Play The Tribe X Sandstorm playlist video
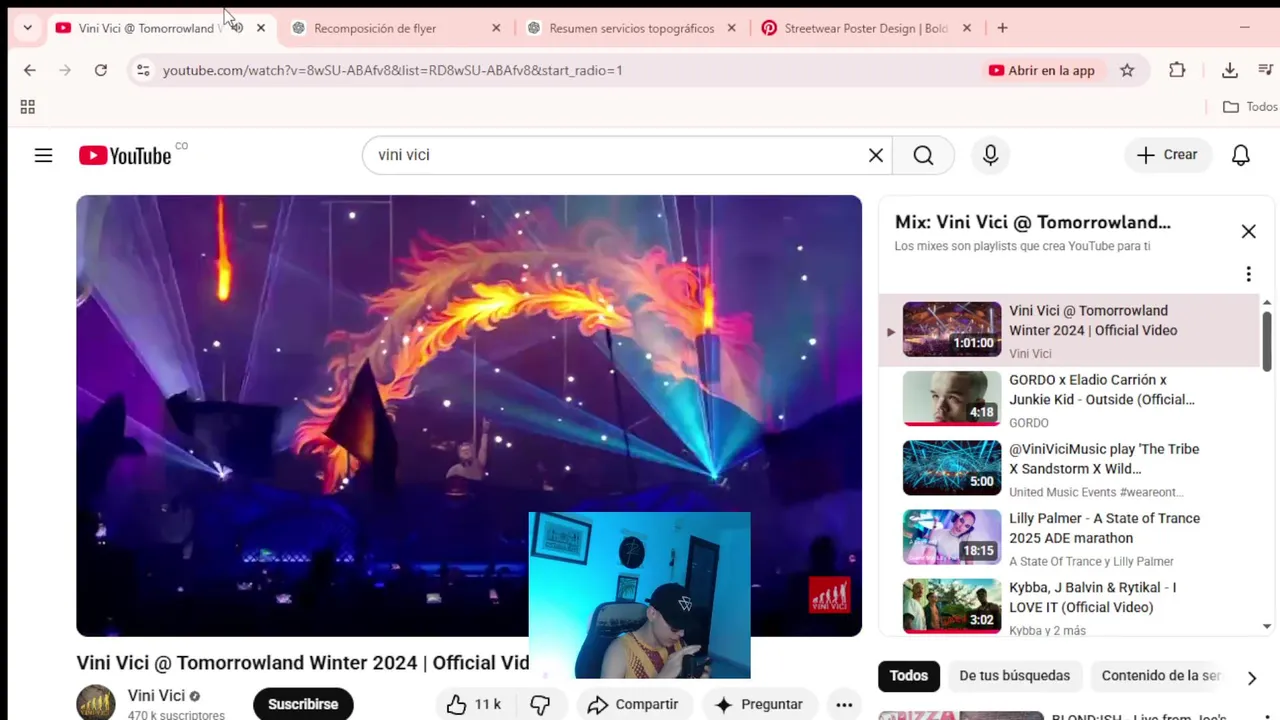1280x720 pixels. click(1070, 469)
